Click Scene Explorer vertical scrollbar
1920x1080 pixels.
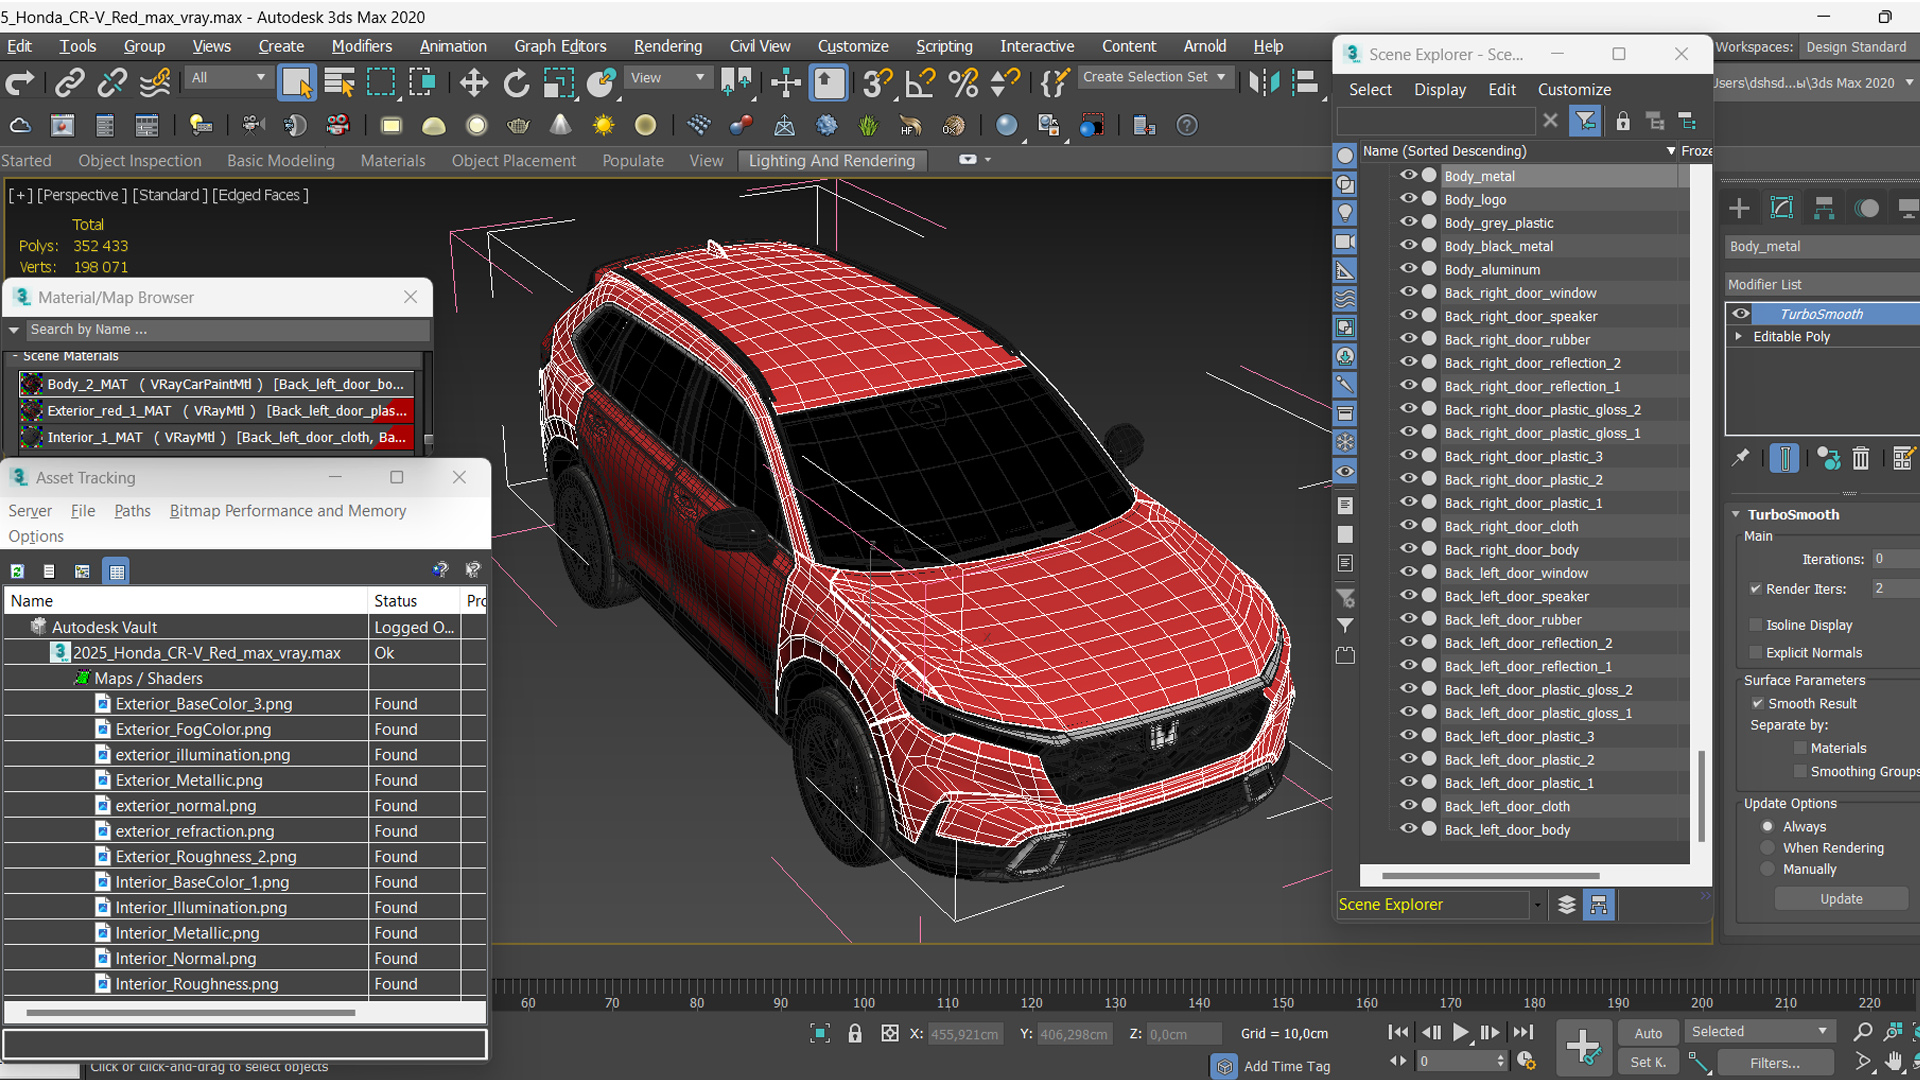(x=1701, y=795)
